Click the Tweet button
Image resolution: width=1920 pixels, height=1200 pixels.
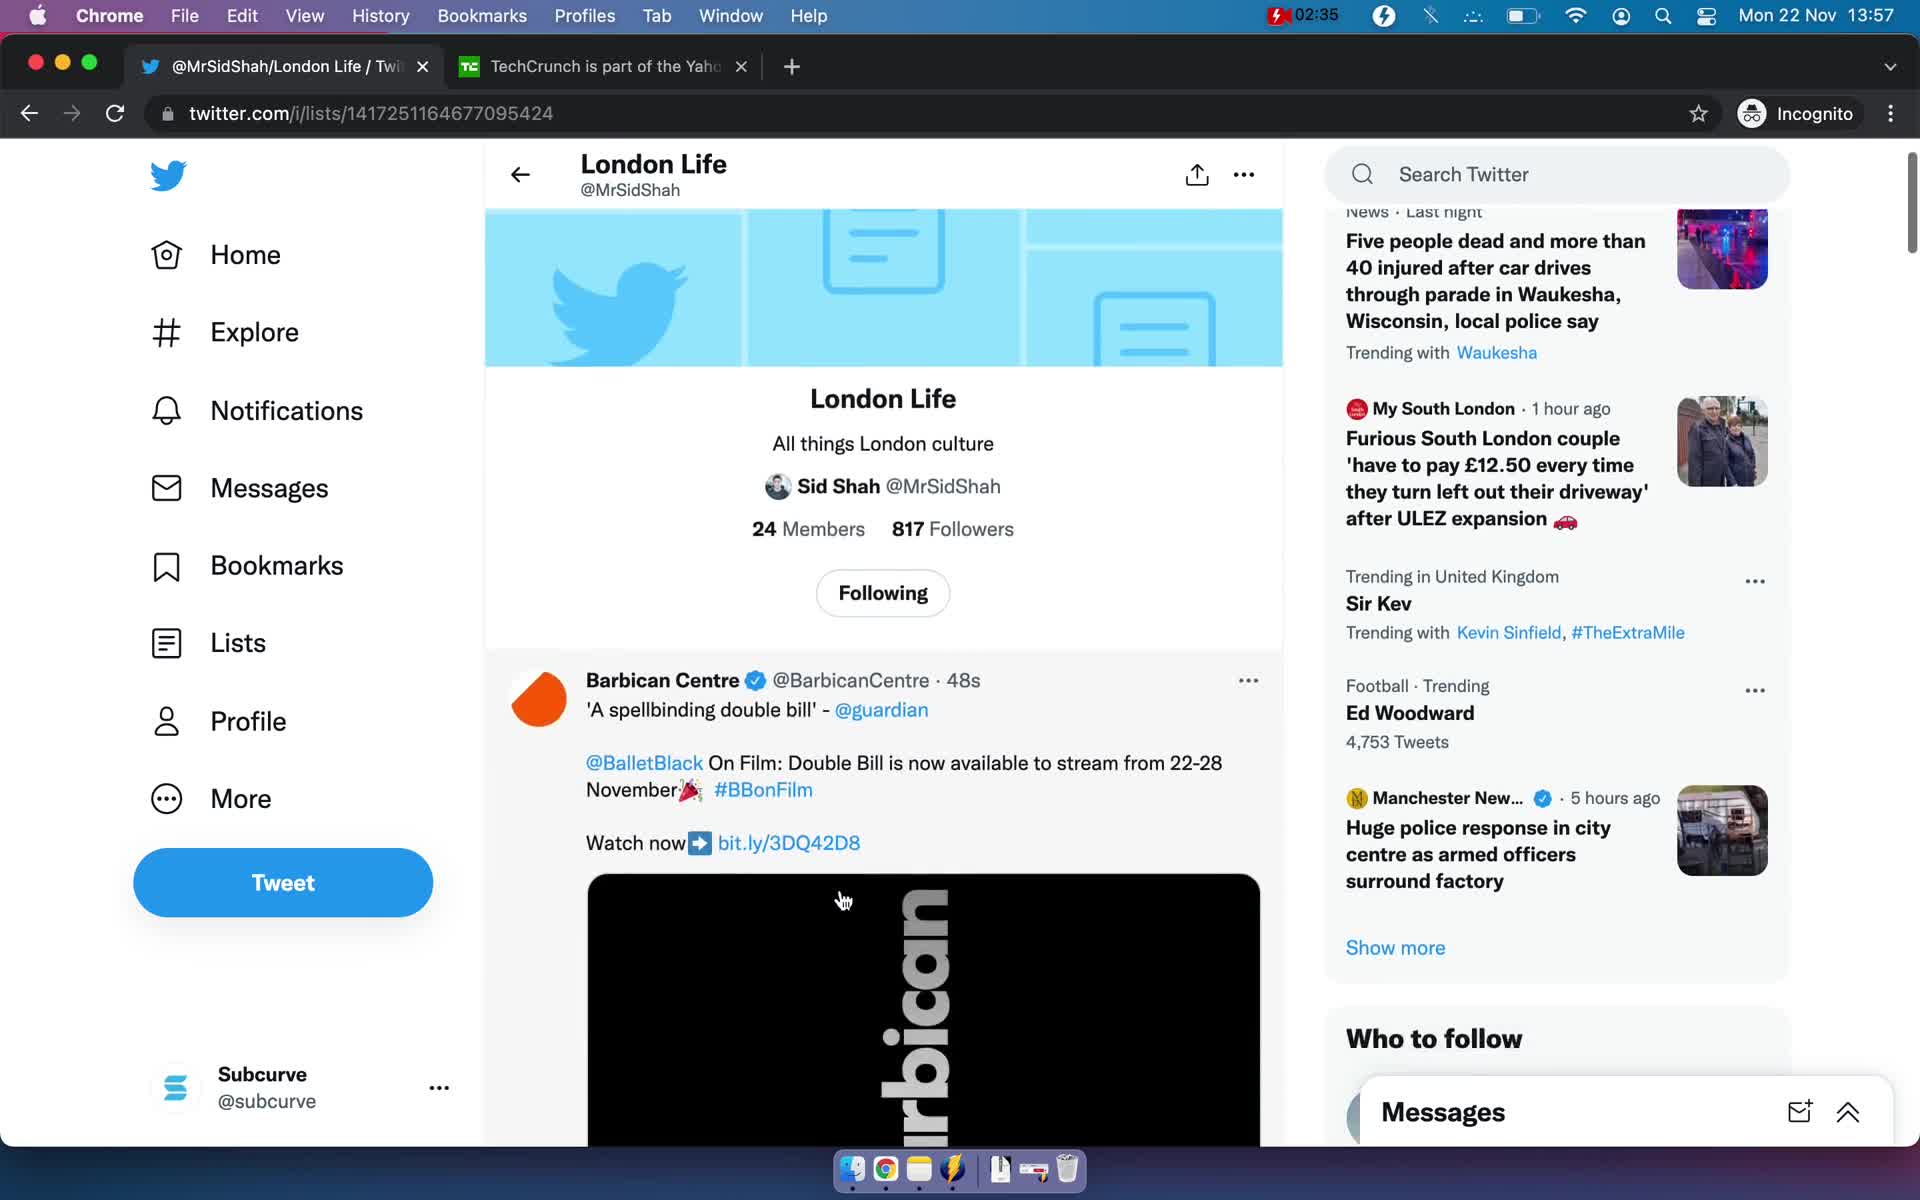283,882
